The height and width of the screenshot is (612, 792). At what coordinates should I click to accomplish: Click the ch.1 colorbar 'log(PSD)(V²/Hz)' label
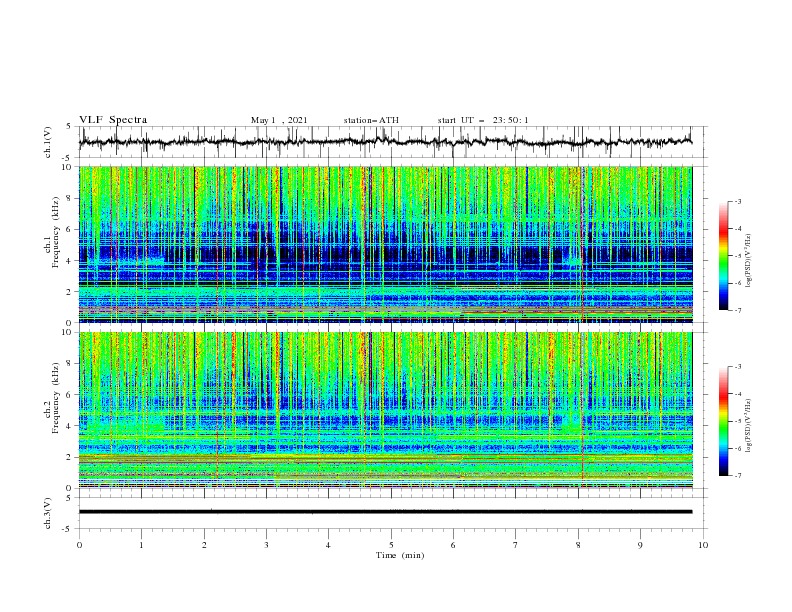coord(748,261)
